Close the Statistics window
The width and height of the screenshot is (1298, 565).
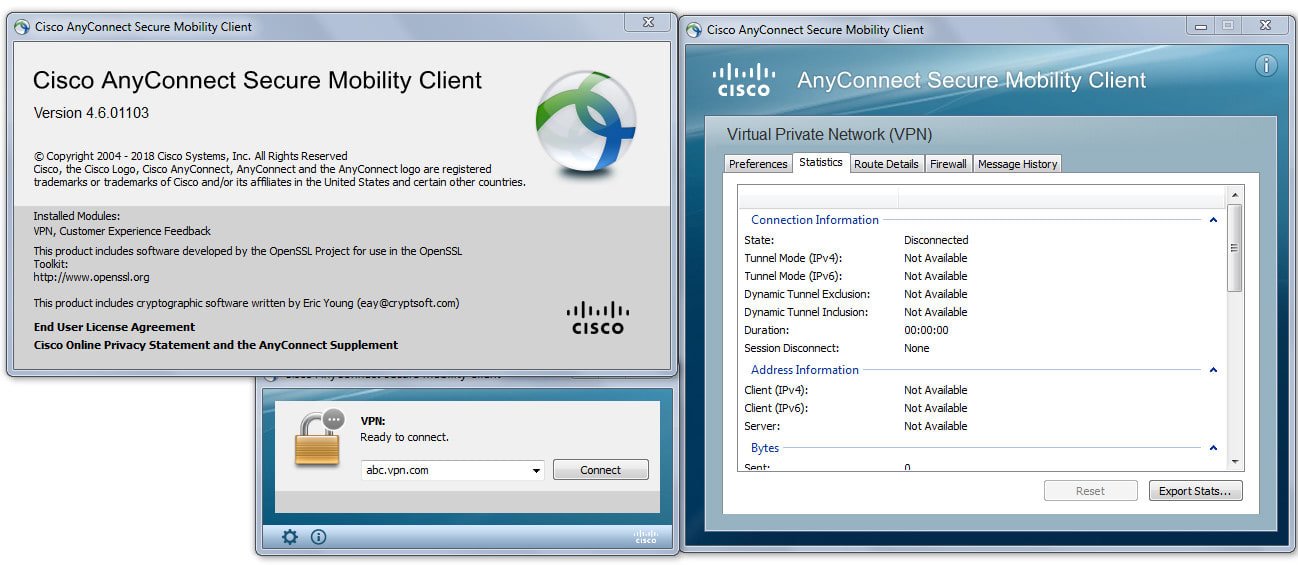click(x=1264, y=25)
